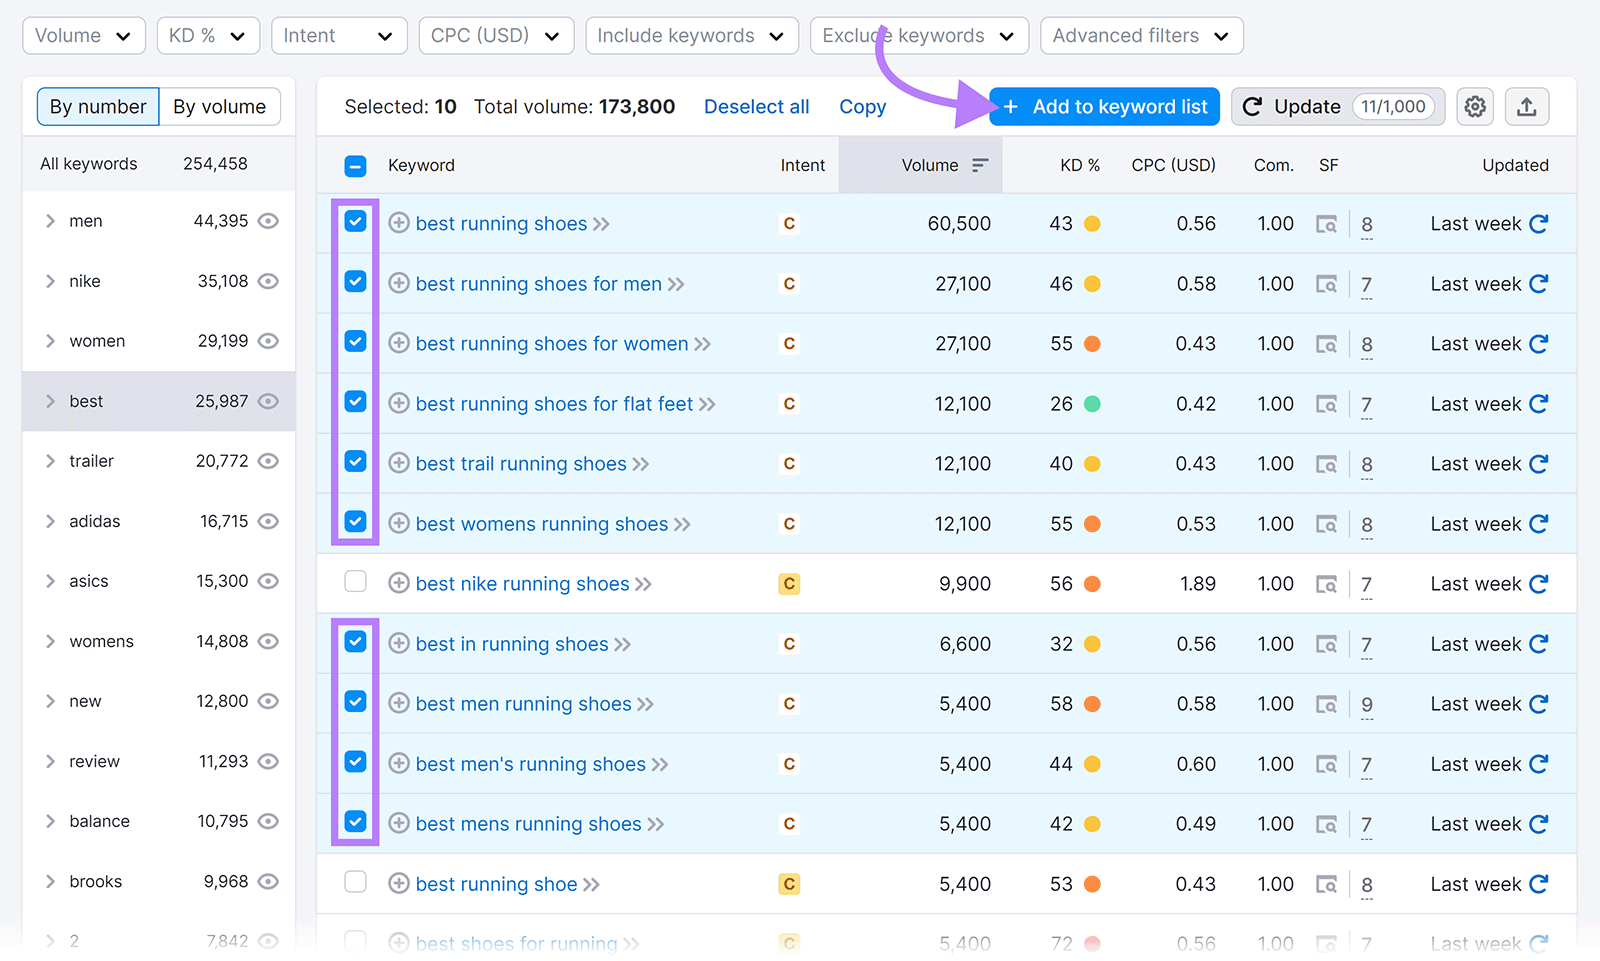
Task: Open the Volume filter dropdown
Action: coord(84,36)
